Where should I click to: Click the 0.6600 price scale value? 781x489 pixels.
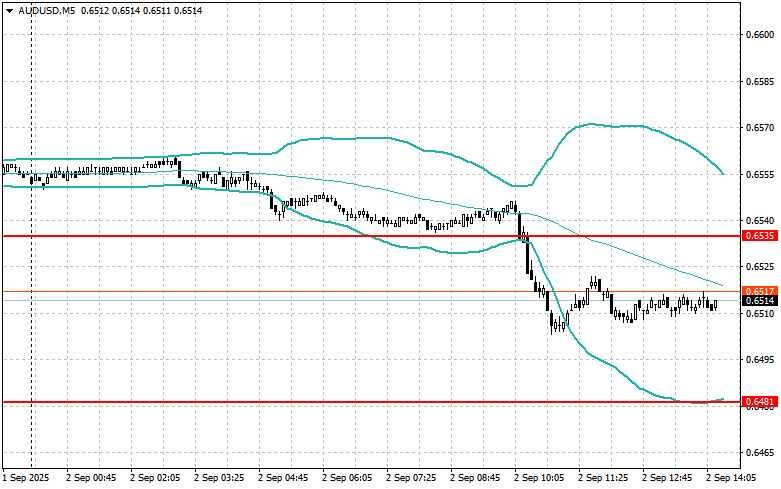pyautogui.click(x=760, y=35)
